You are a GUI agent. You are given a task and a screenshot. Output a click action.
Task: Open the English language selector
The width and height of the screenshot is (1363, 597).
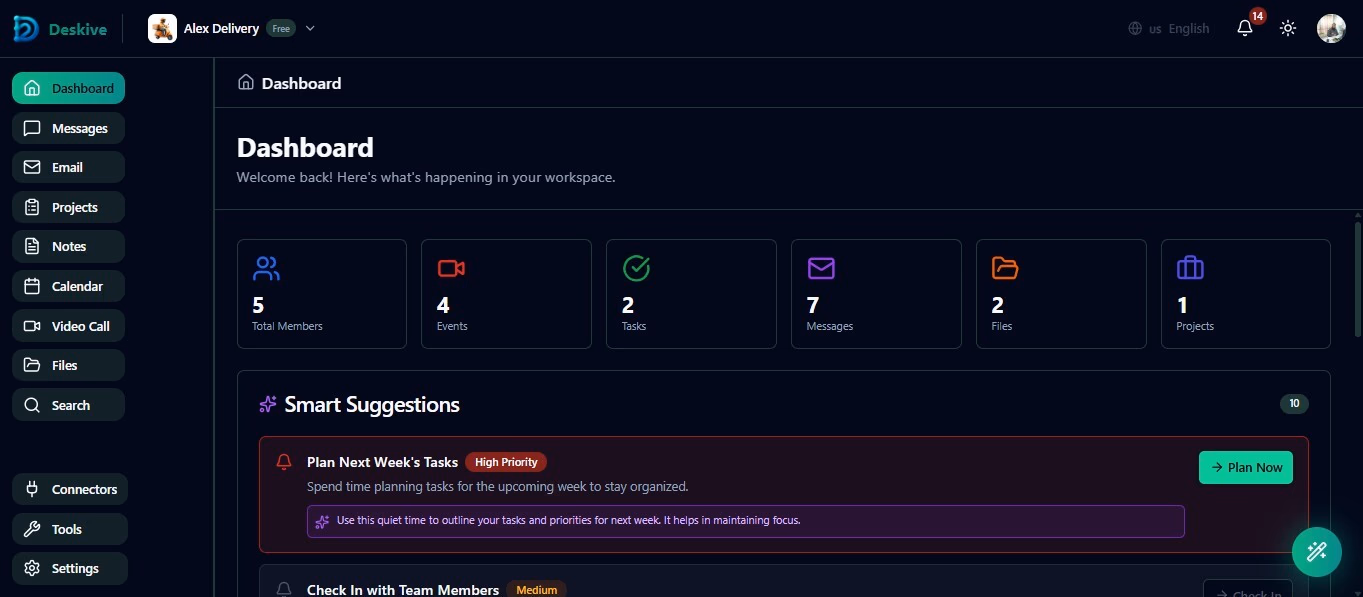(x=1169, y=29)
